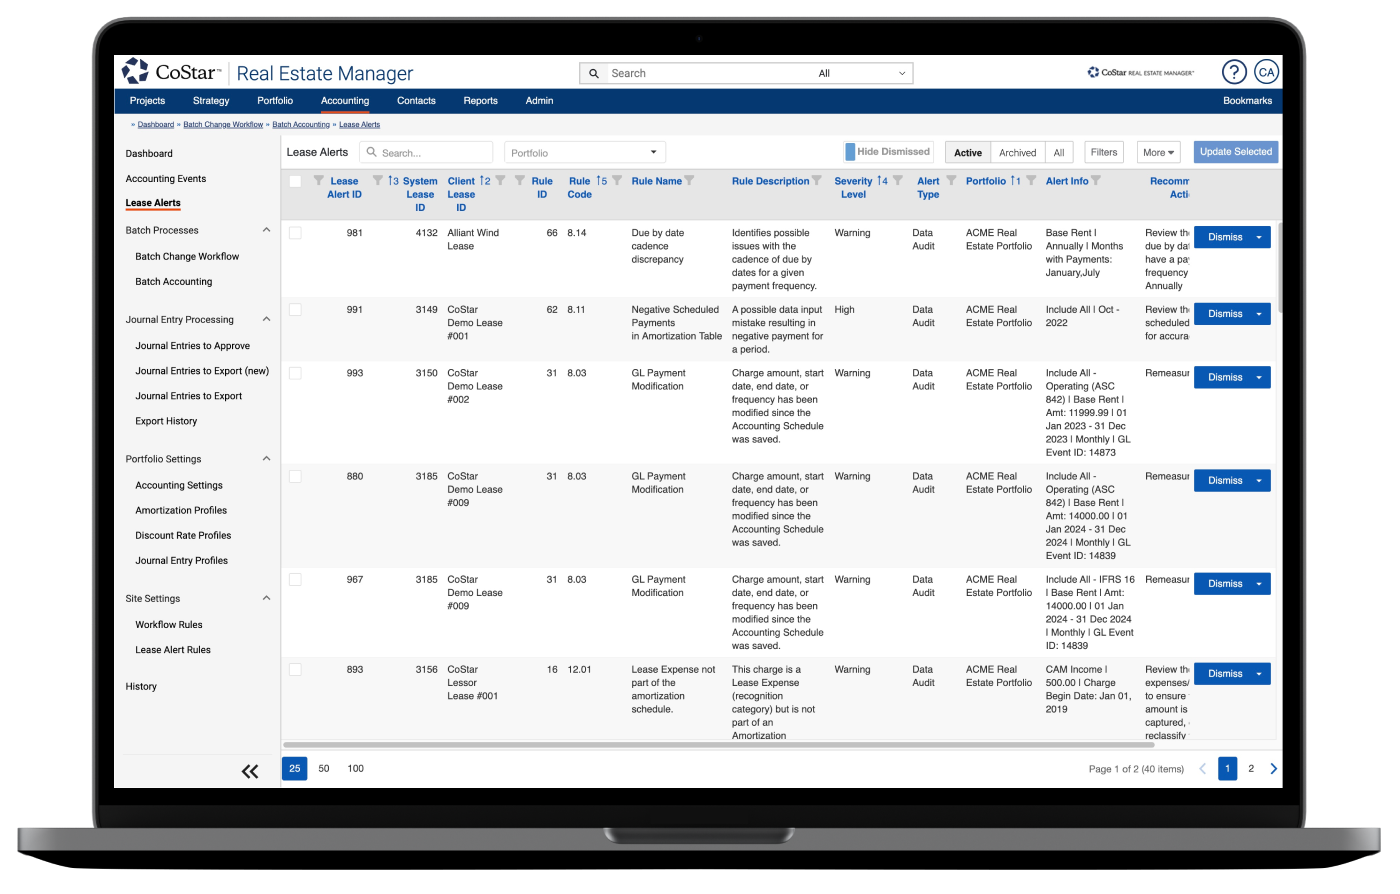Click the help question mark icon
The width and height of the screenshot is (1400, 894).
[x=1234, y=73]
